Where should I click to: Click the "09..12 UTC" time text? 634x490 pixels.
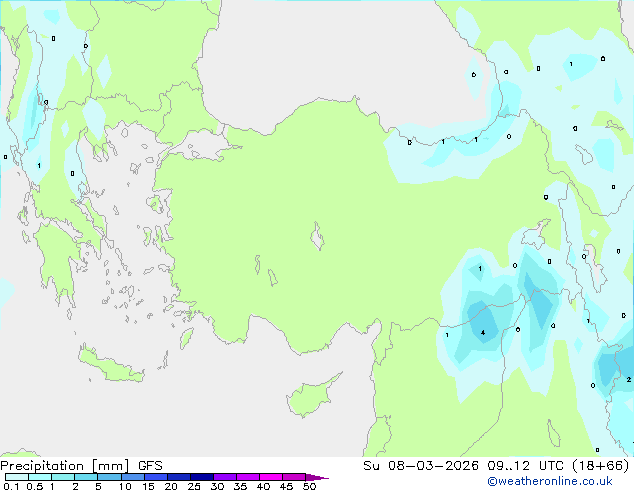[x=525, y=466]
